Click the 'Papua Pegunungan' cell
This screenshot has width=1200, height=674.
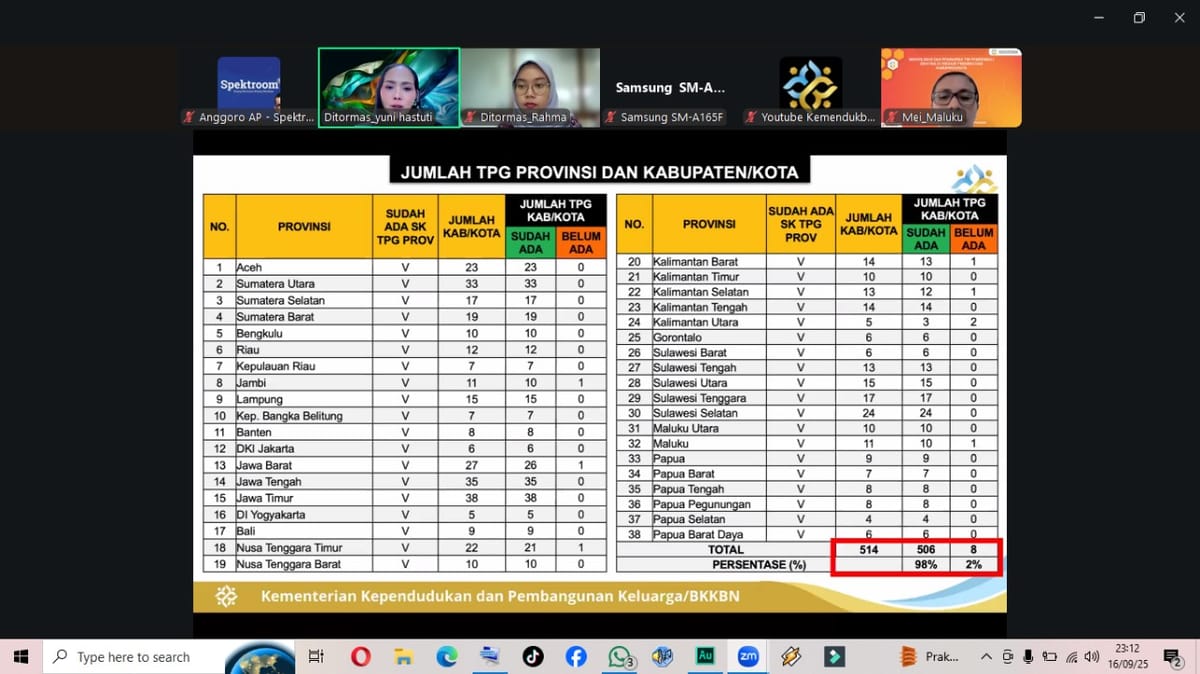coord(709,504)
